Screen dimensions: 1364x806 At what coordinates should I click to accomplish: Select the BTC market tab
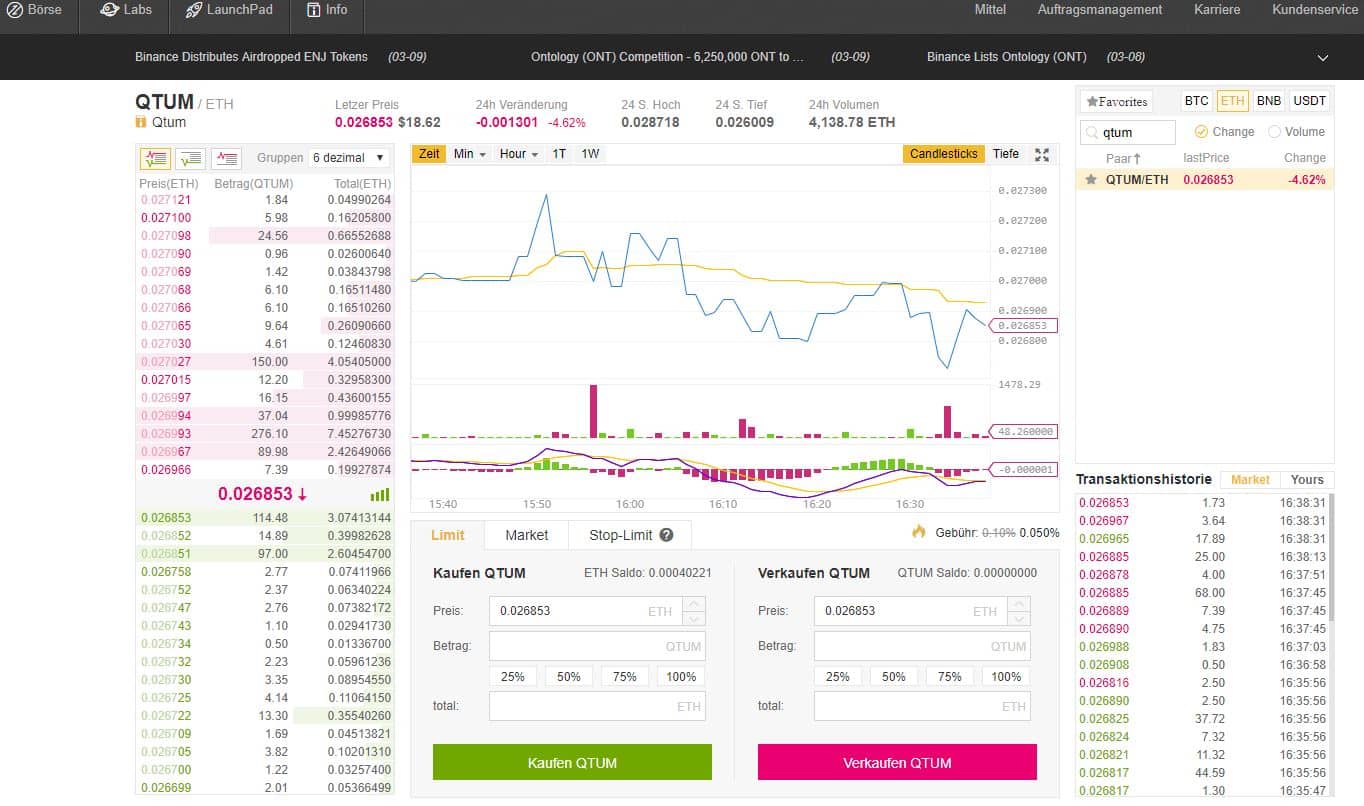click(x=1196, y=101)
